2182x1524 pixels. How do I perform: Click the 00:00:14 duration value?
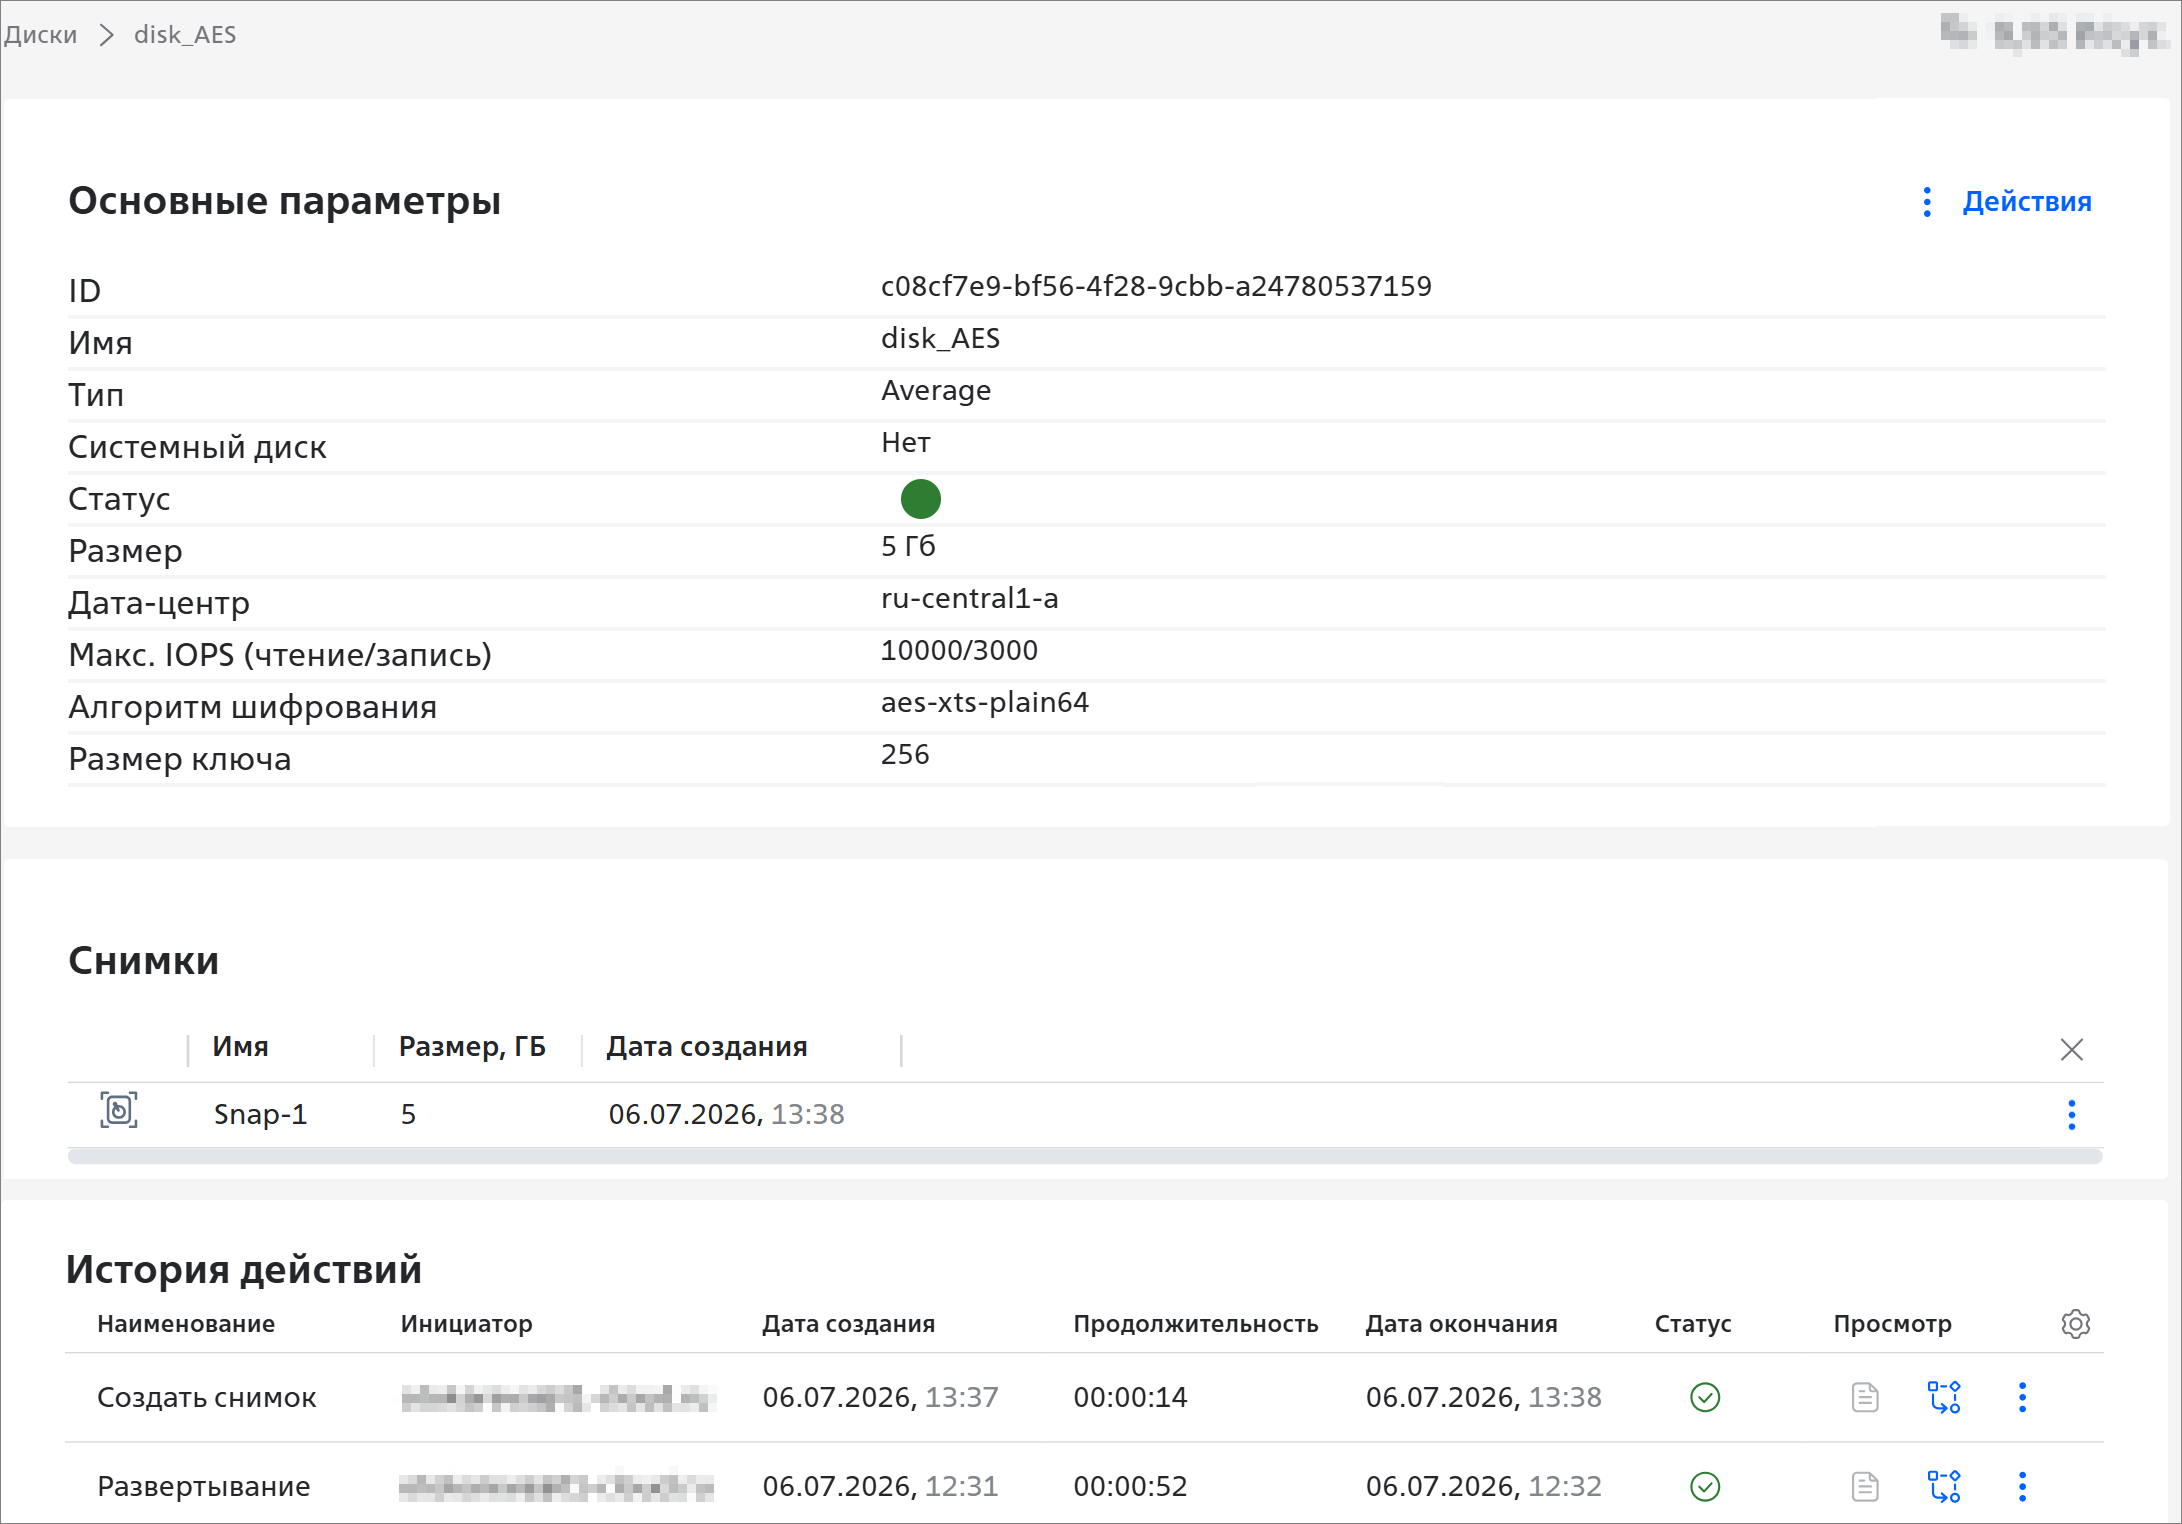(x=1130, y=1397)
